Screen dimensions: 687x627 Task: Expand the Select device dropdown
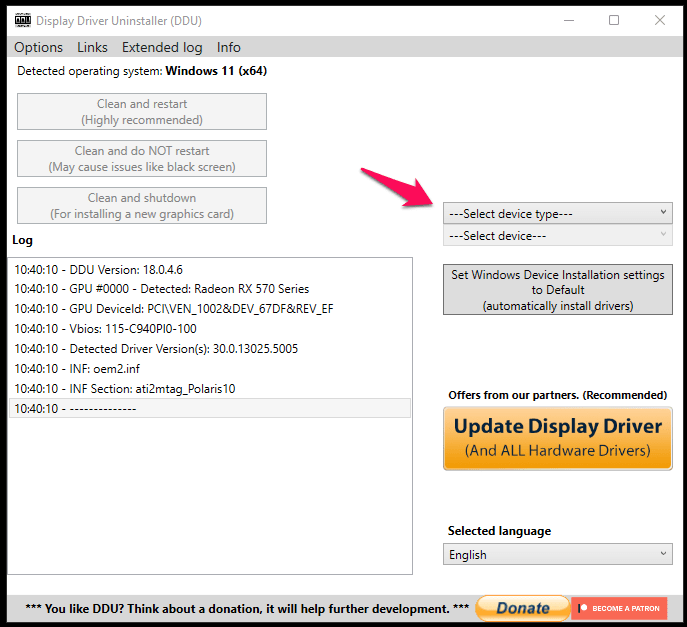[x=558, y=235]
